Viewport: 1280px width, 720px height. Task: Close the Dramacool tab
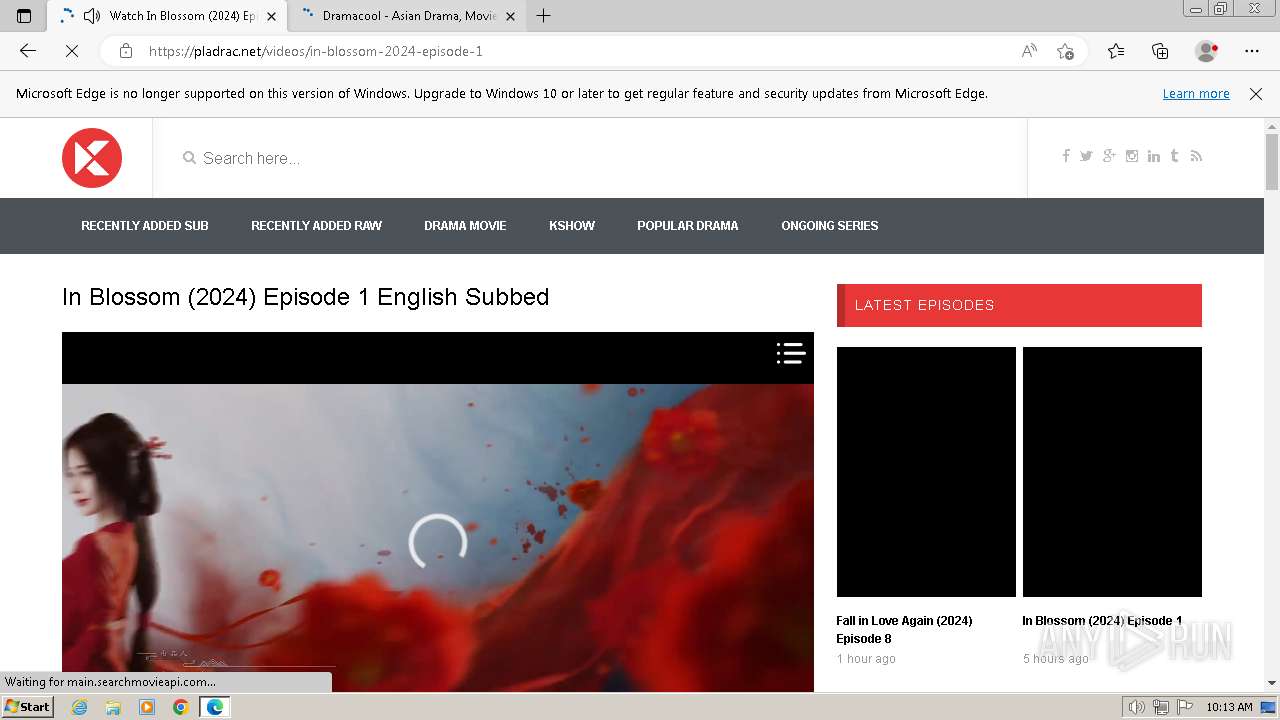(511, 16)
